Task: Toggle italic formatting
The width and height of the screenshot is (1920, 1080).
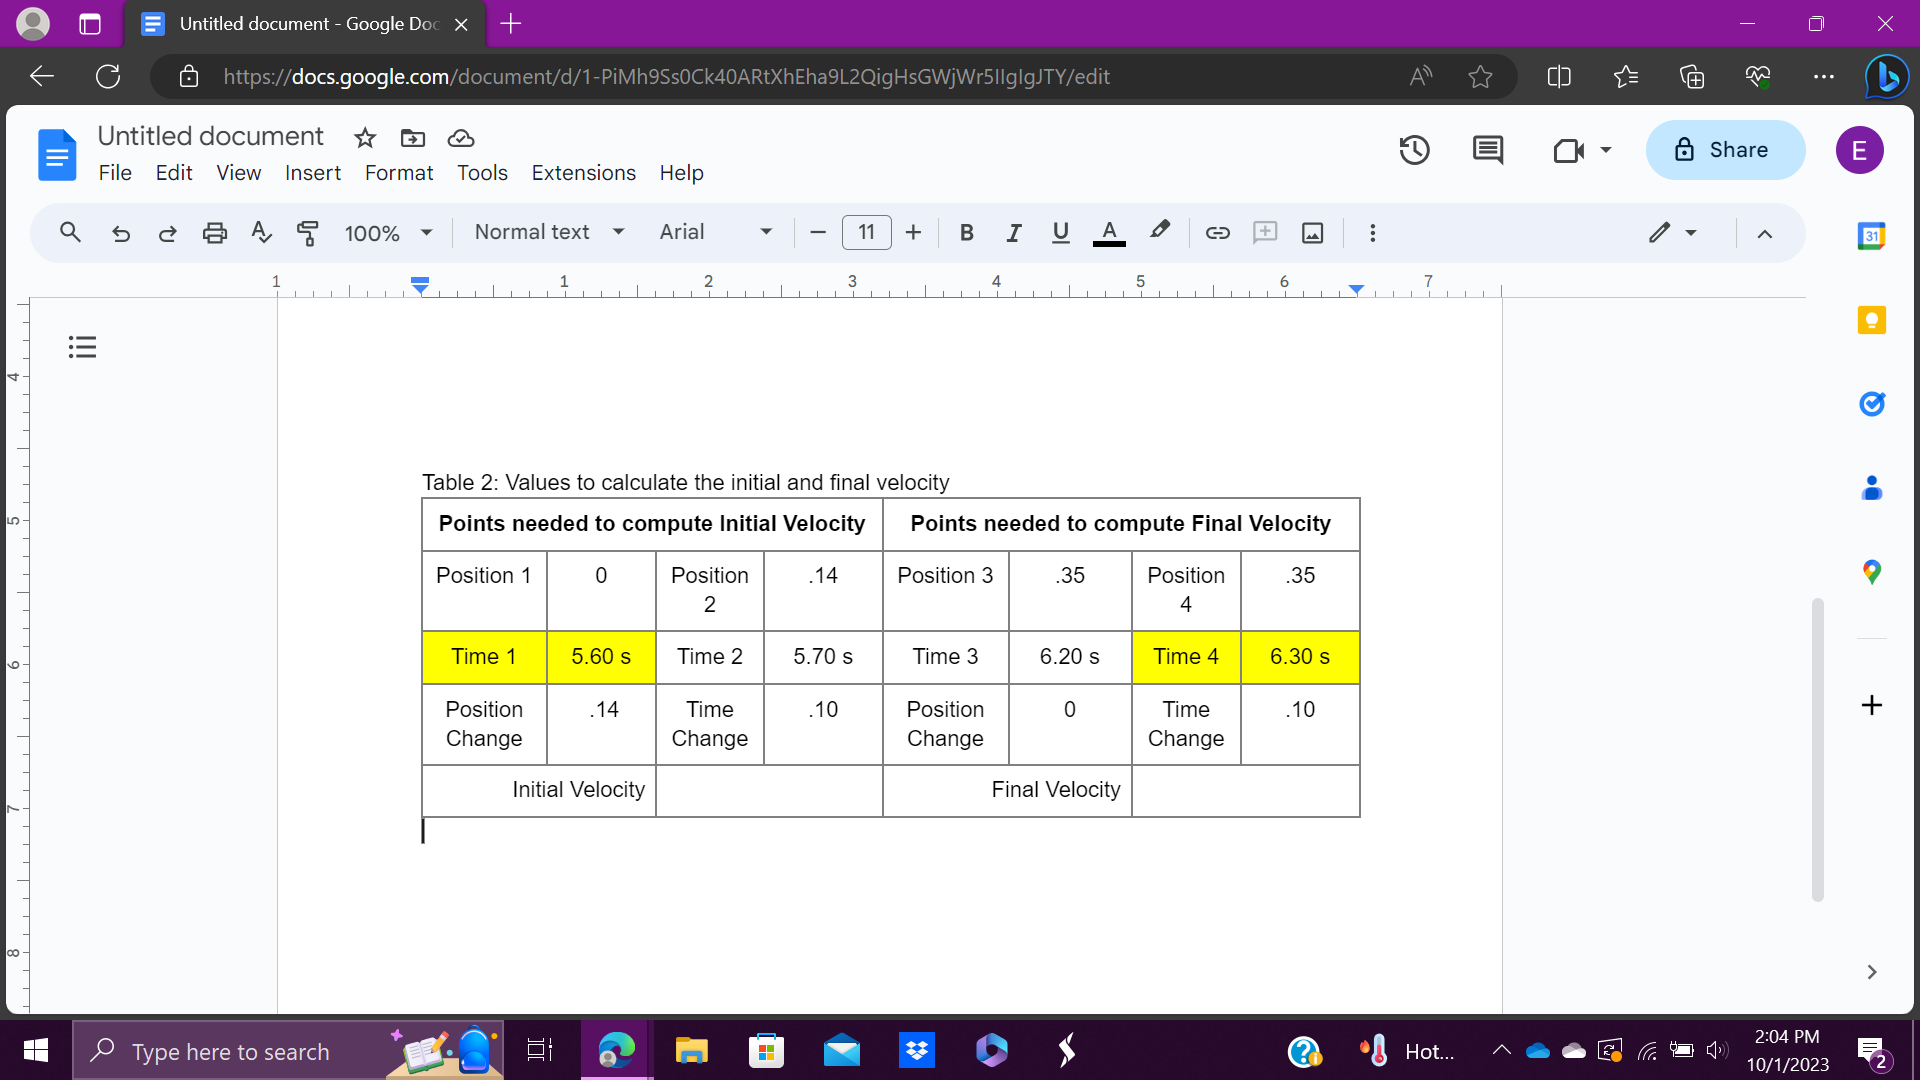Action: pos(1013,232)
